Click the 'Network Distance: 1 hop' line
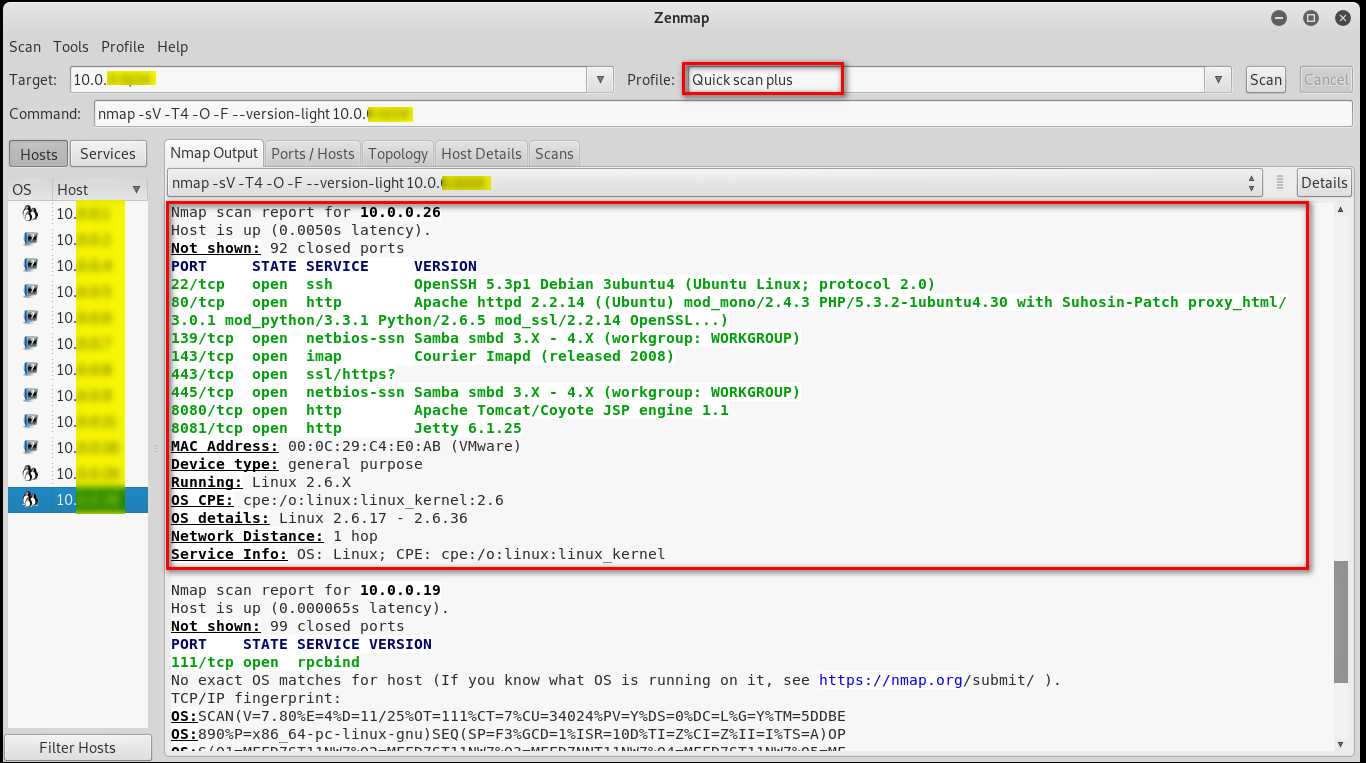 click(x=274, y=536)
